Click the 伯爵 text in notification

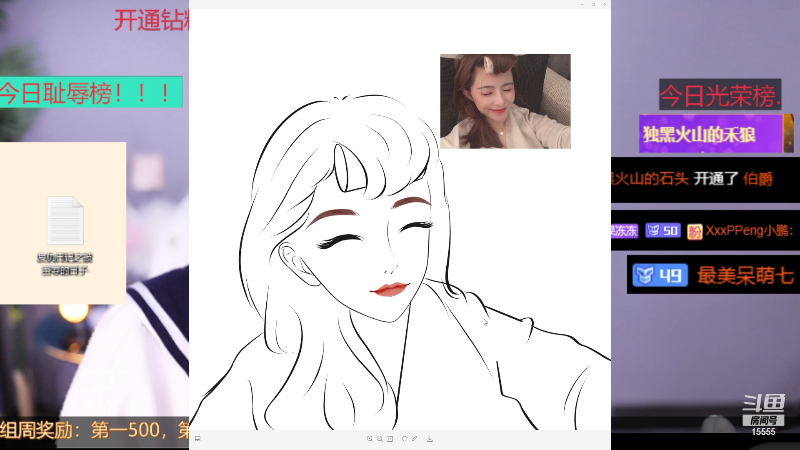pos(758,179)
